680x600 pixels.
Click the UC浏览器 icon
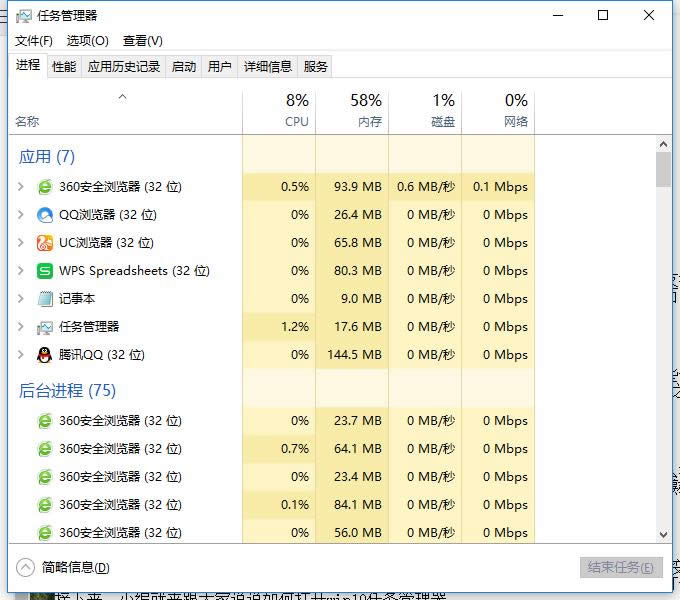point(45,243)
